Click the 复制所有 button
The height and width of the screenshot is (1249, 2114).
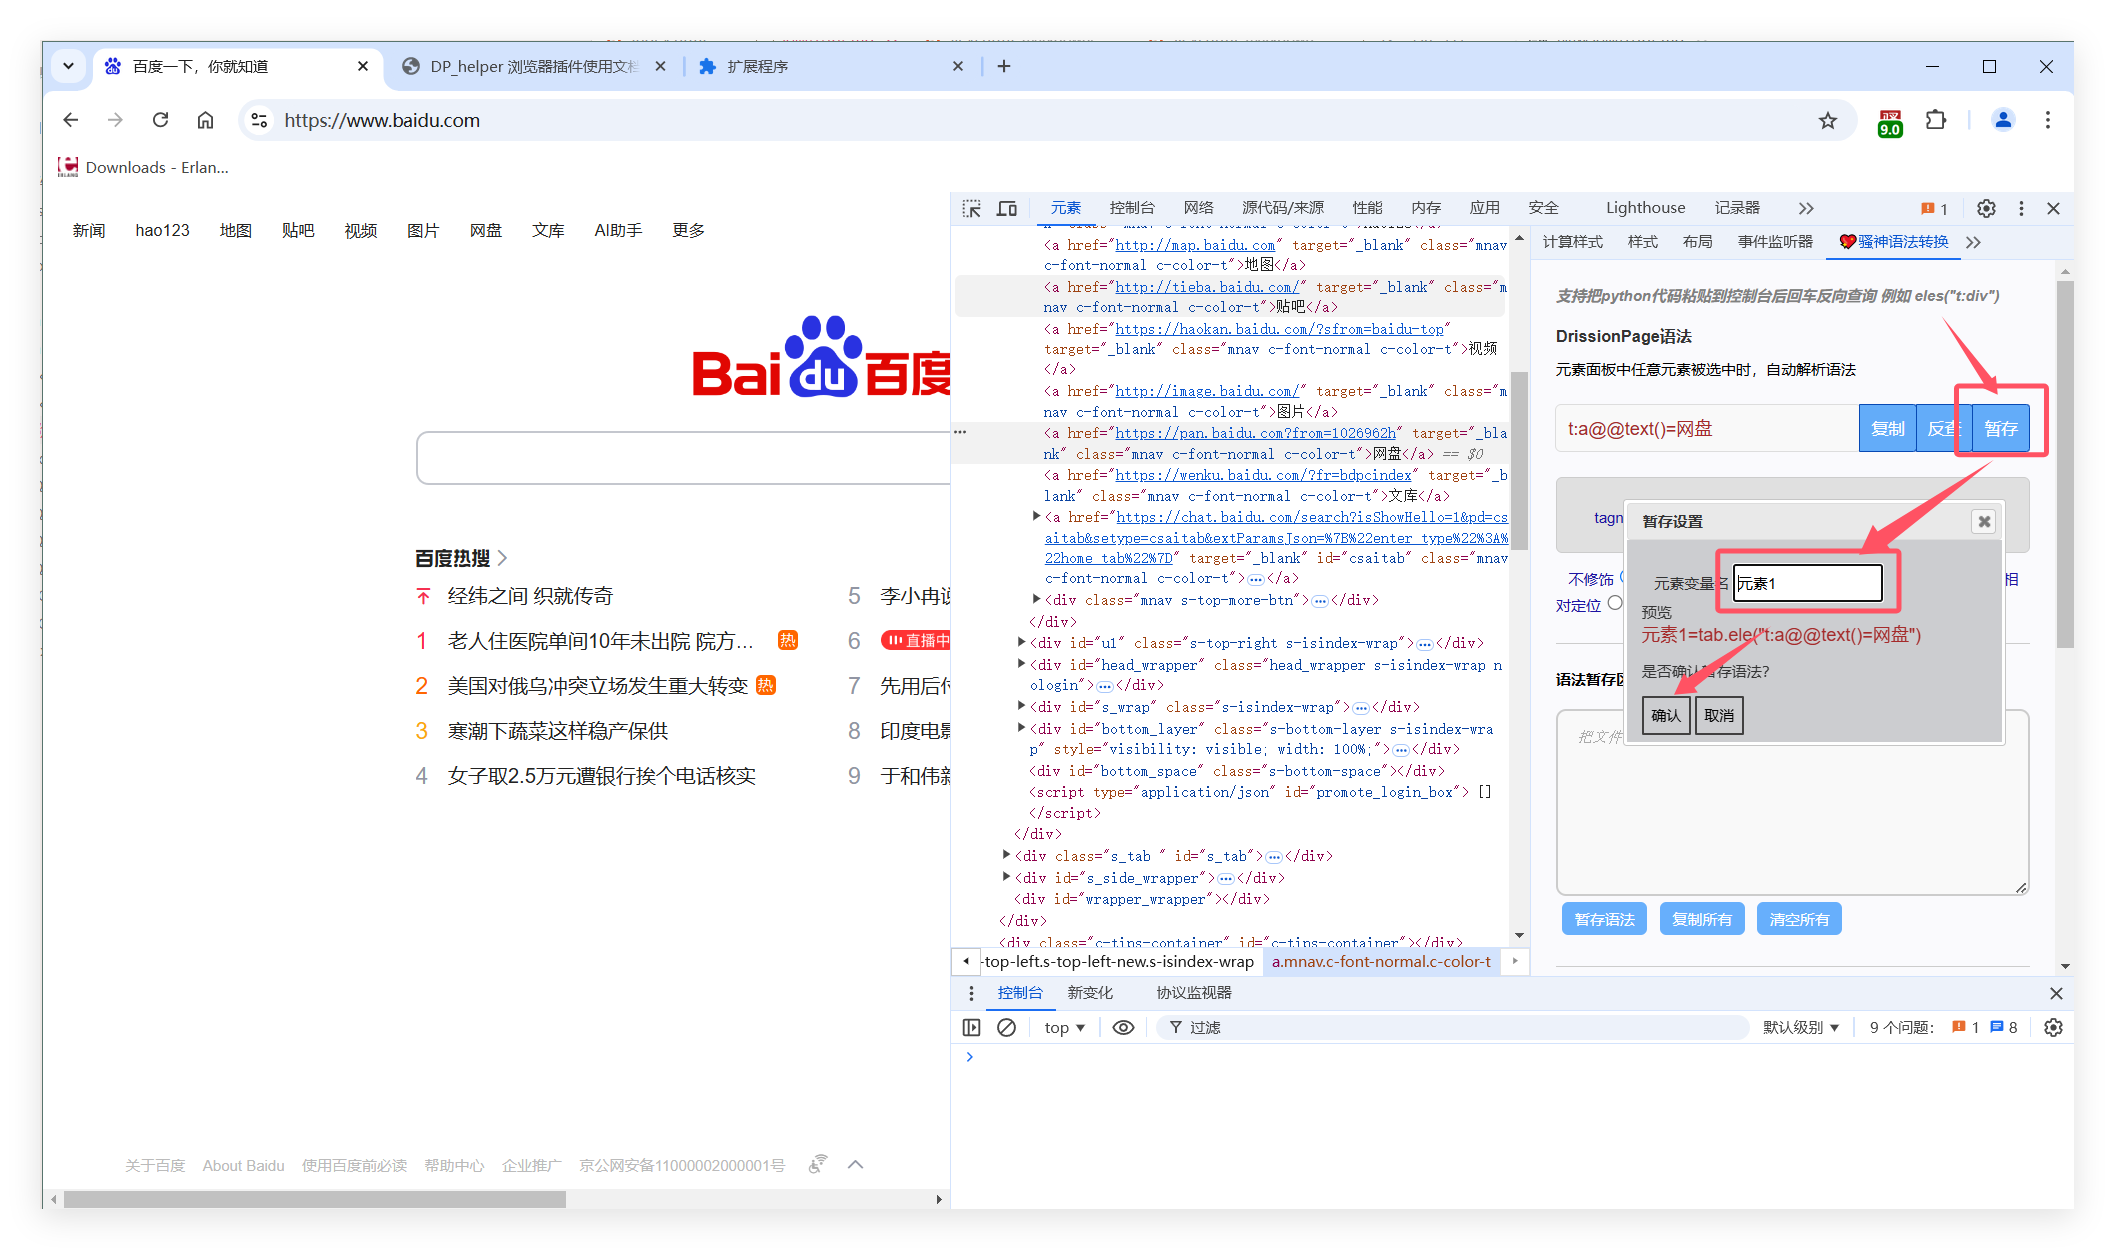coord(1701,919)
